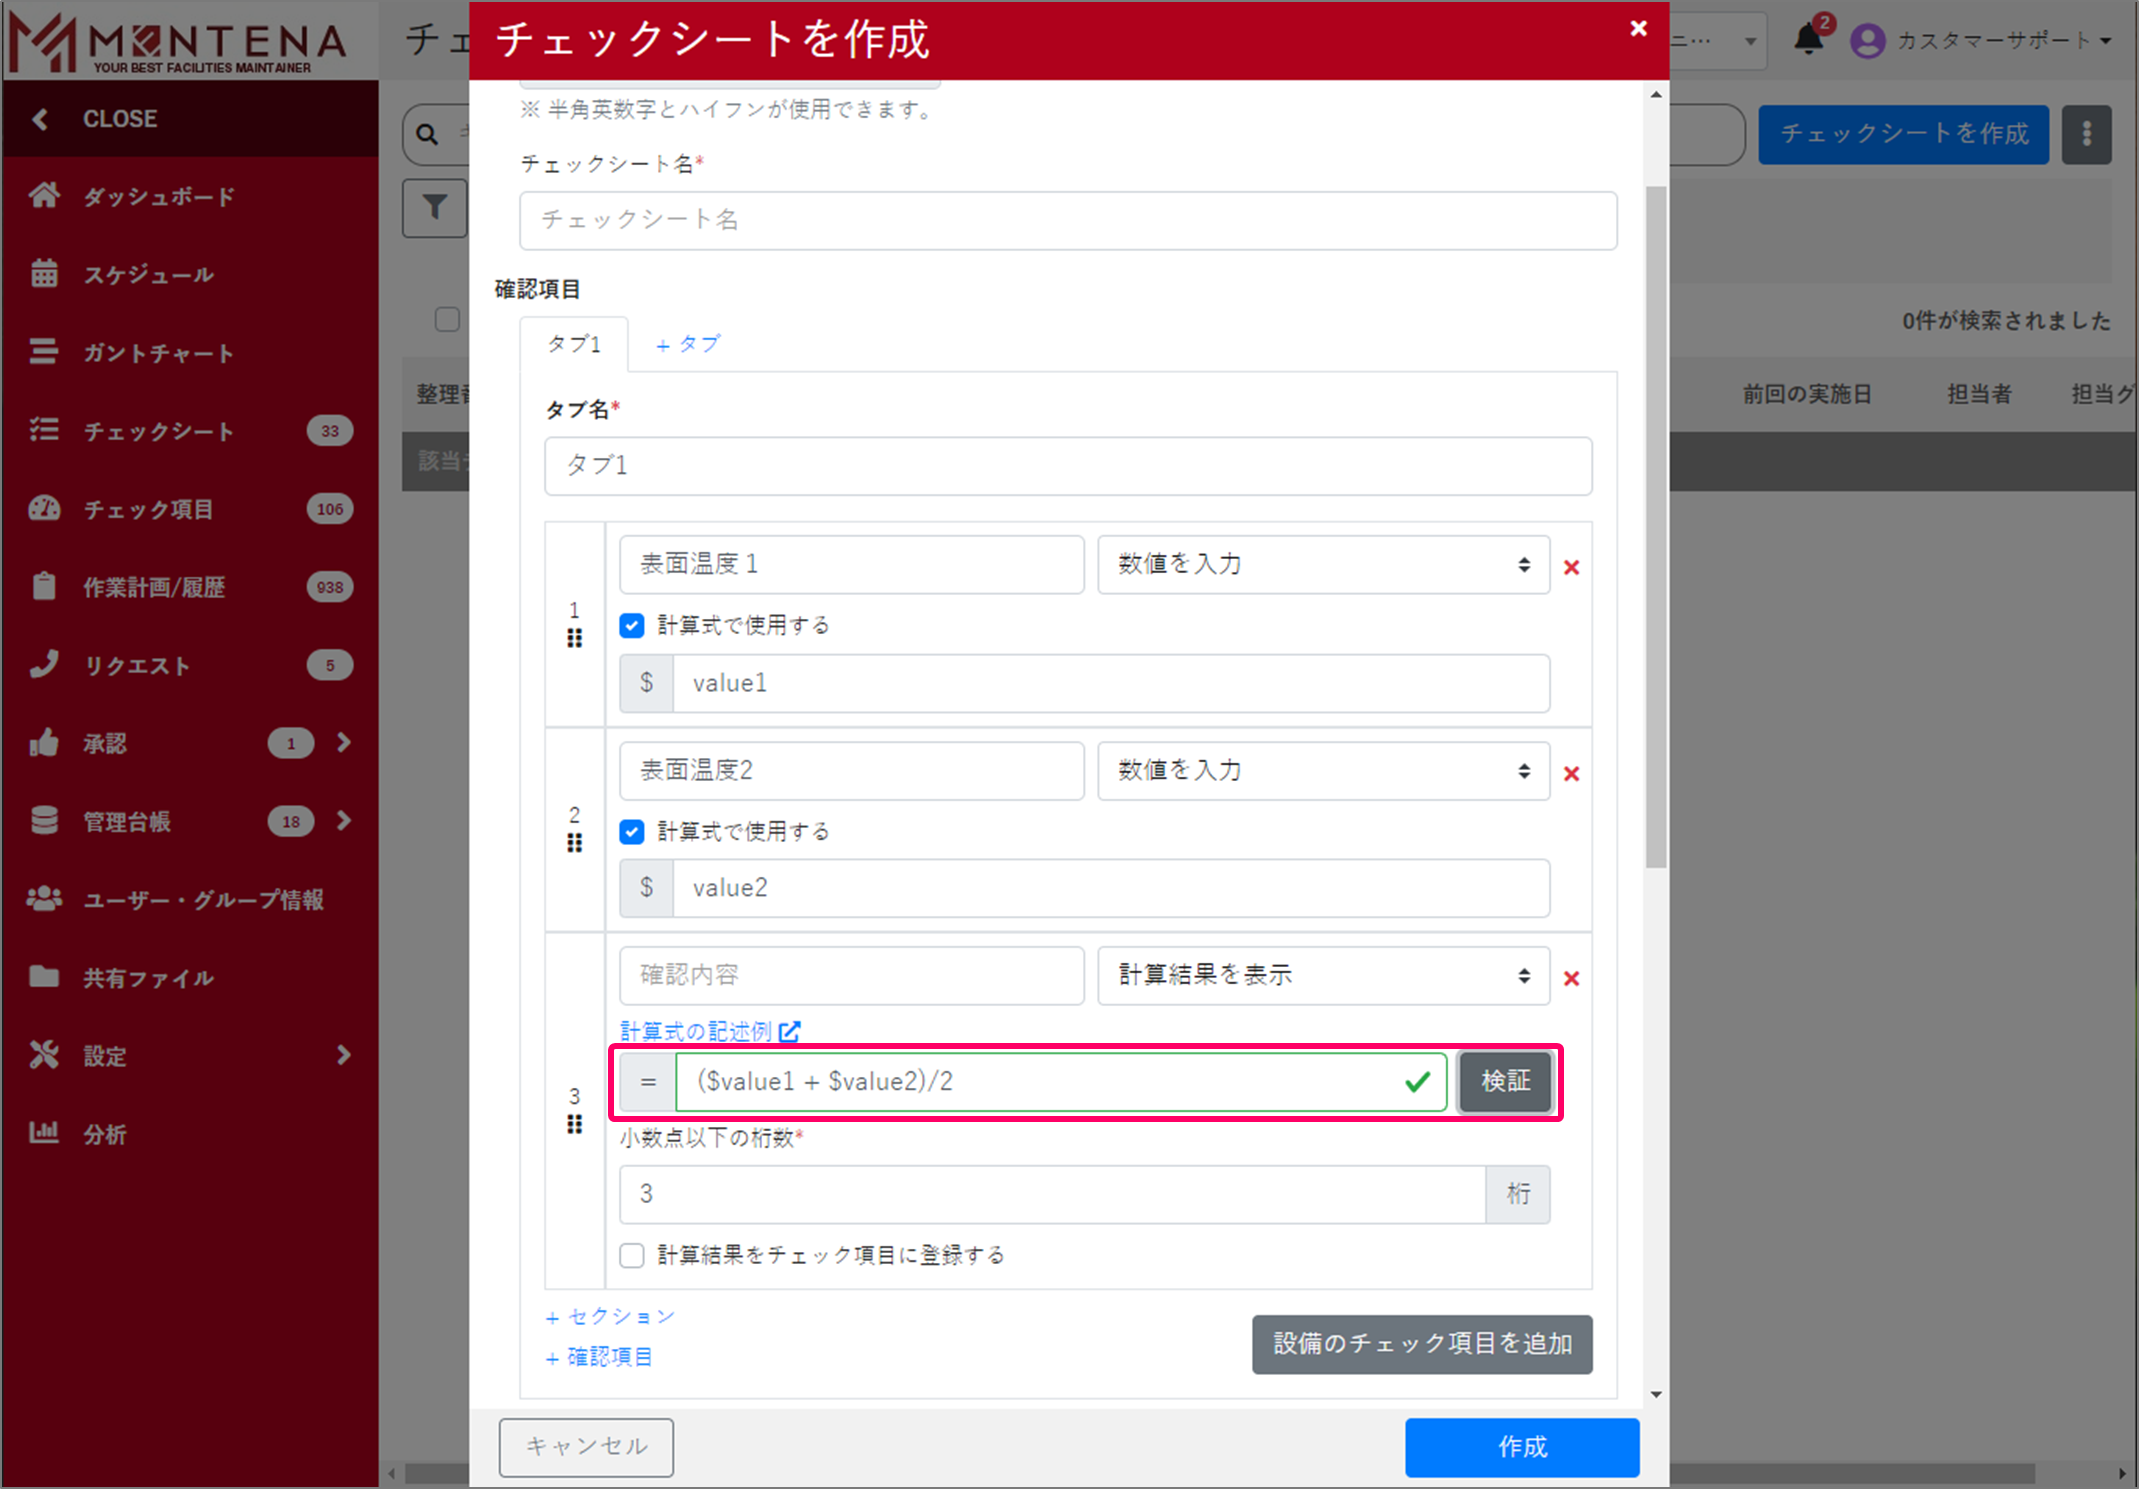Click the notification bell icon
The width and height of the screenshot is (2139, 1489).
tap(1807, 40)
